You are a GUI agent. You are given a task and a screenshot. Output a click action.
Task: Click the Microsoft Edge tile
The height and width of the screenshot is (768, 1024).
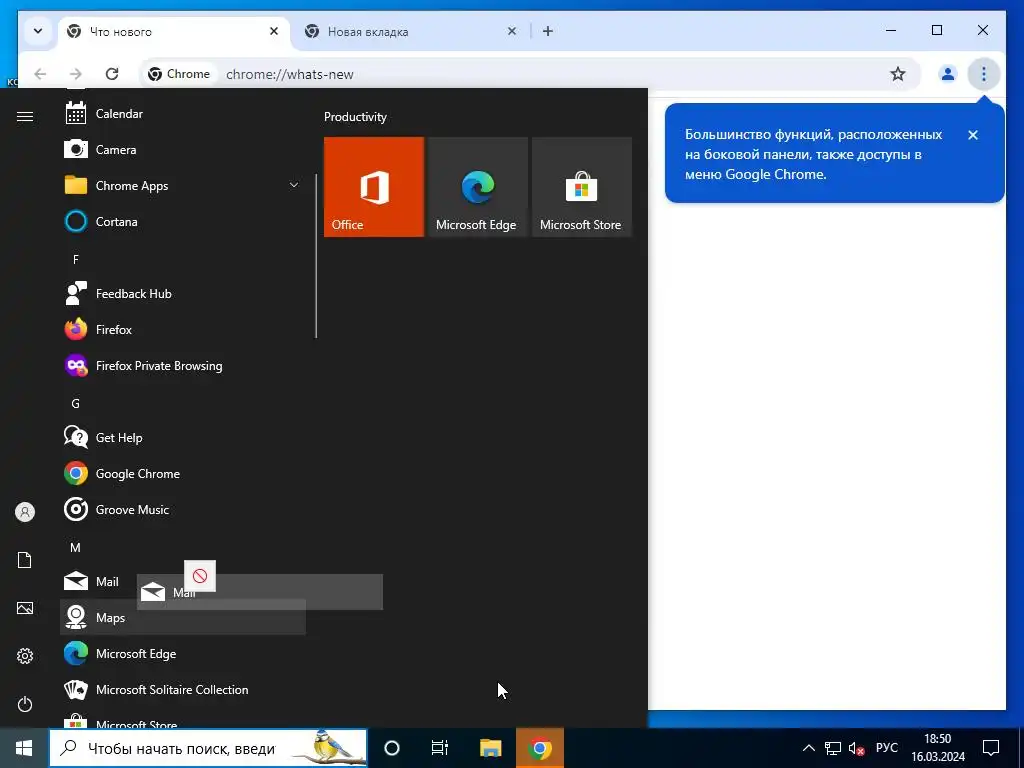(478, 187)
